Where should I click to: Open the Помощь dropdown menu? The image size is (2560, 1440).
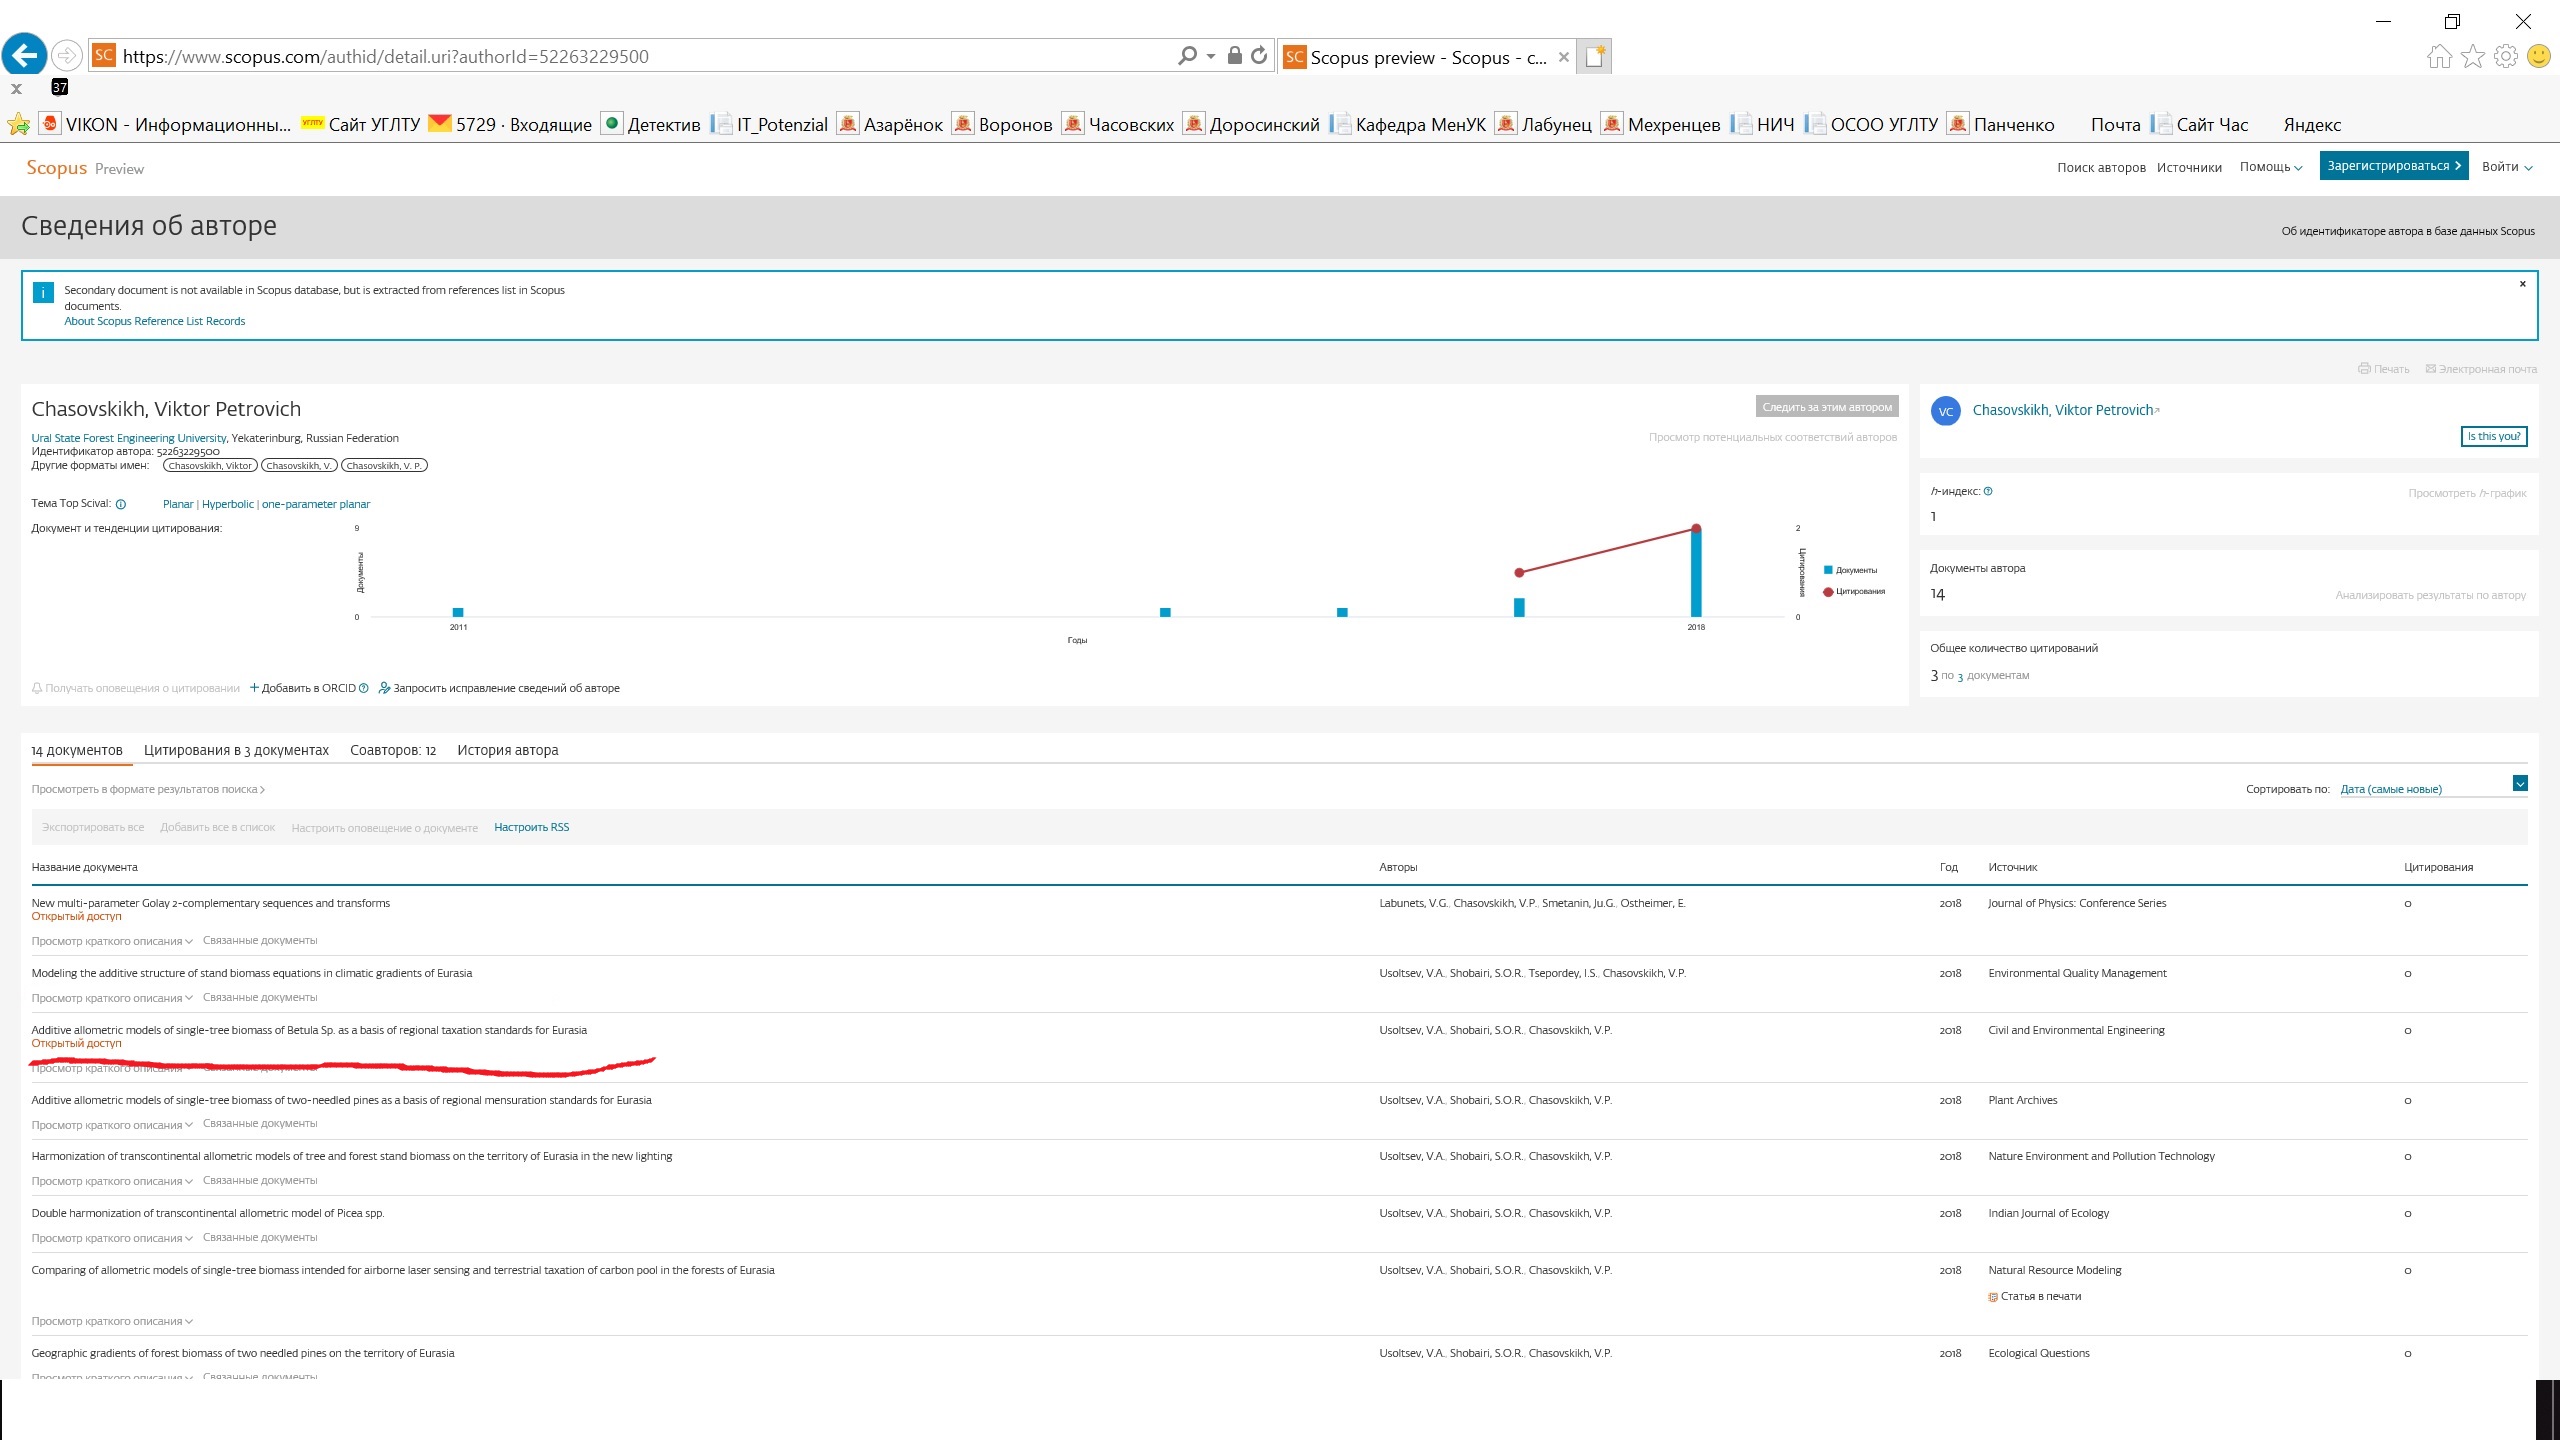2270,167
